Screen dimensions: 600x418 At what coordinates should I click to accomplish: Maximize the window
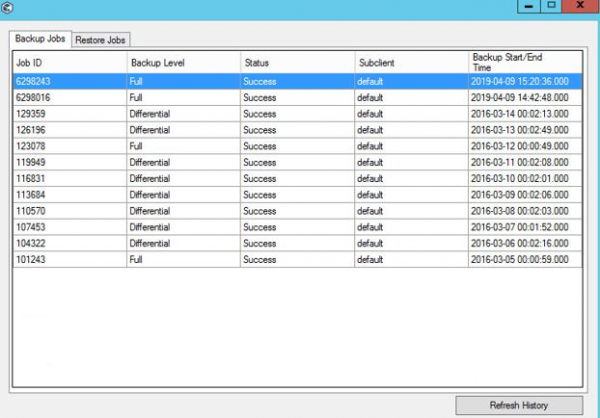(551, 7)
